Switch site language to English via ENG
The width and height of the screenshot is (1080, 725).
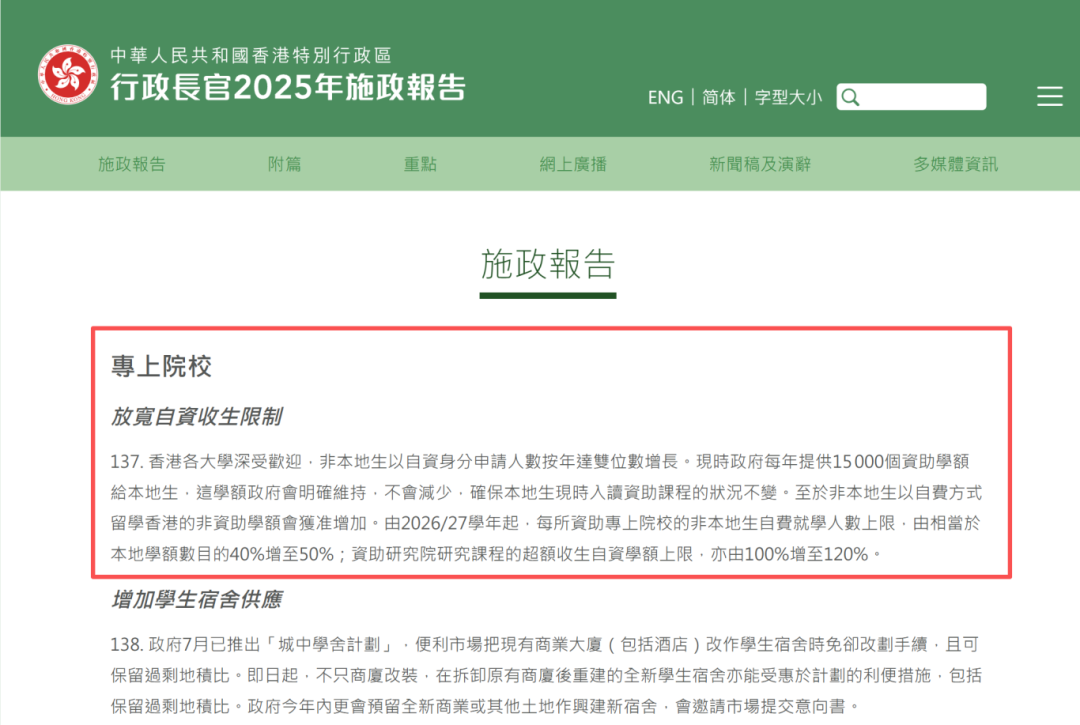(x=665, y=97)
